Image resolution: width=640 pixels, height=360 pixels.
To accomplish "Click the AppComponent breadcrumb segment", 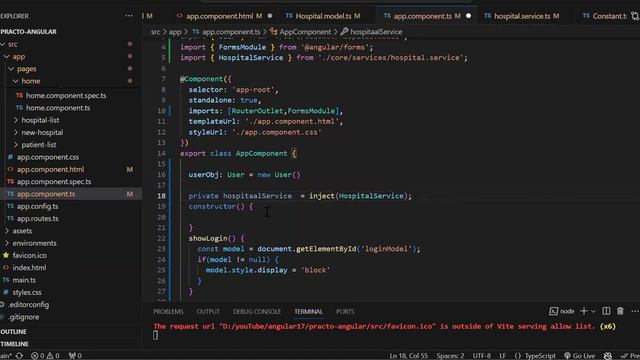I will tap(305, 31).
